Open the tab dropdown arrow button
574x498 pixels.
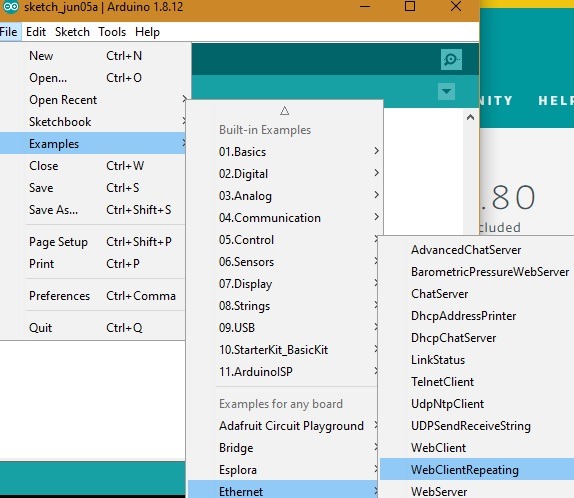446,91
